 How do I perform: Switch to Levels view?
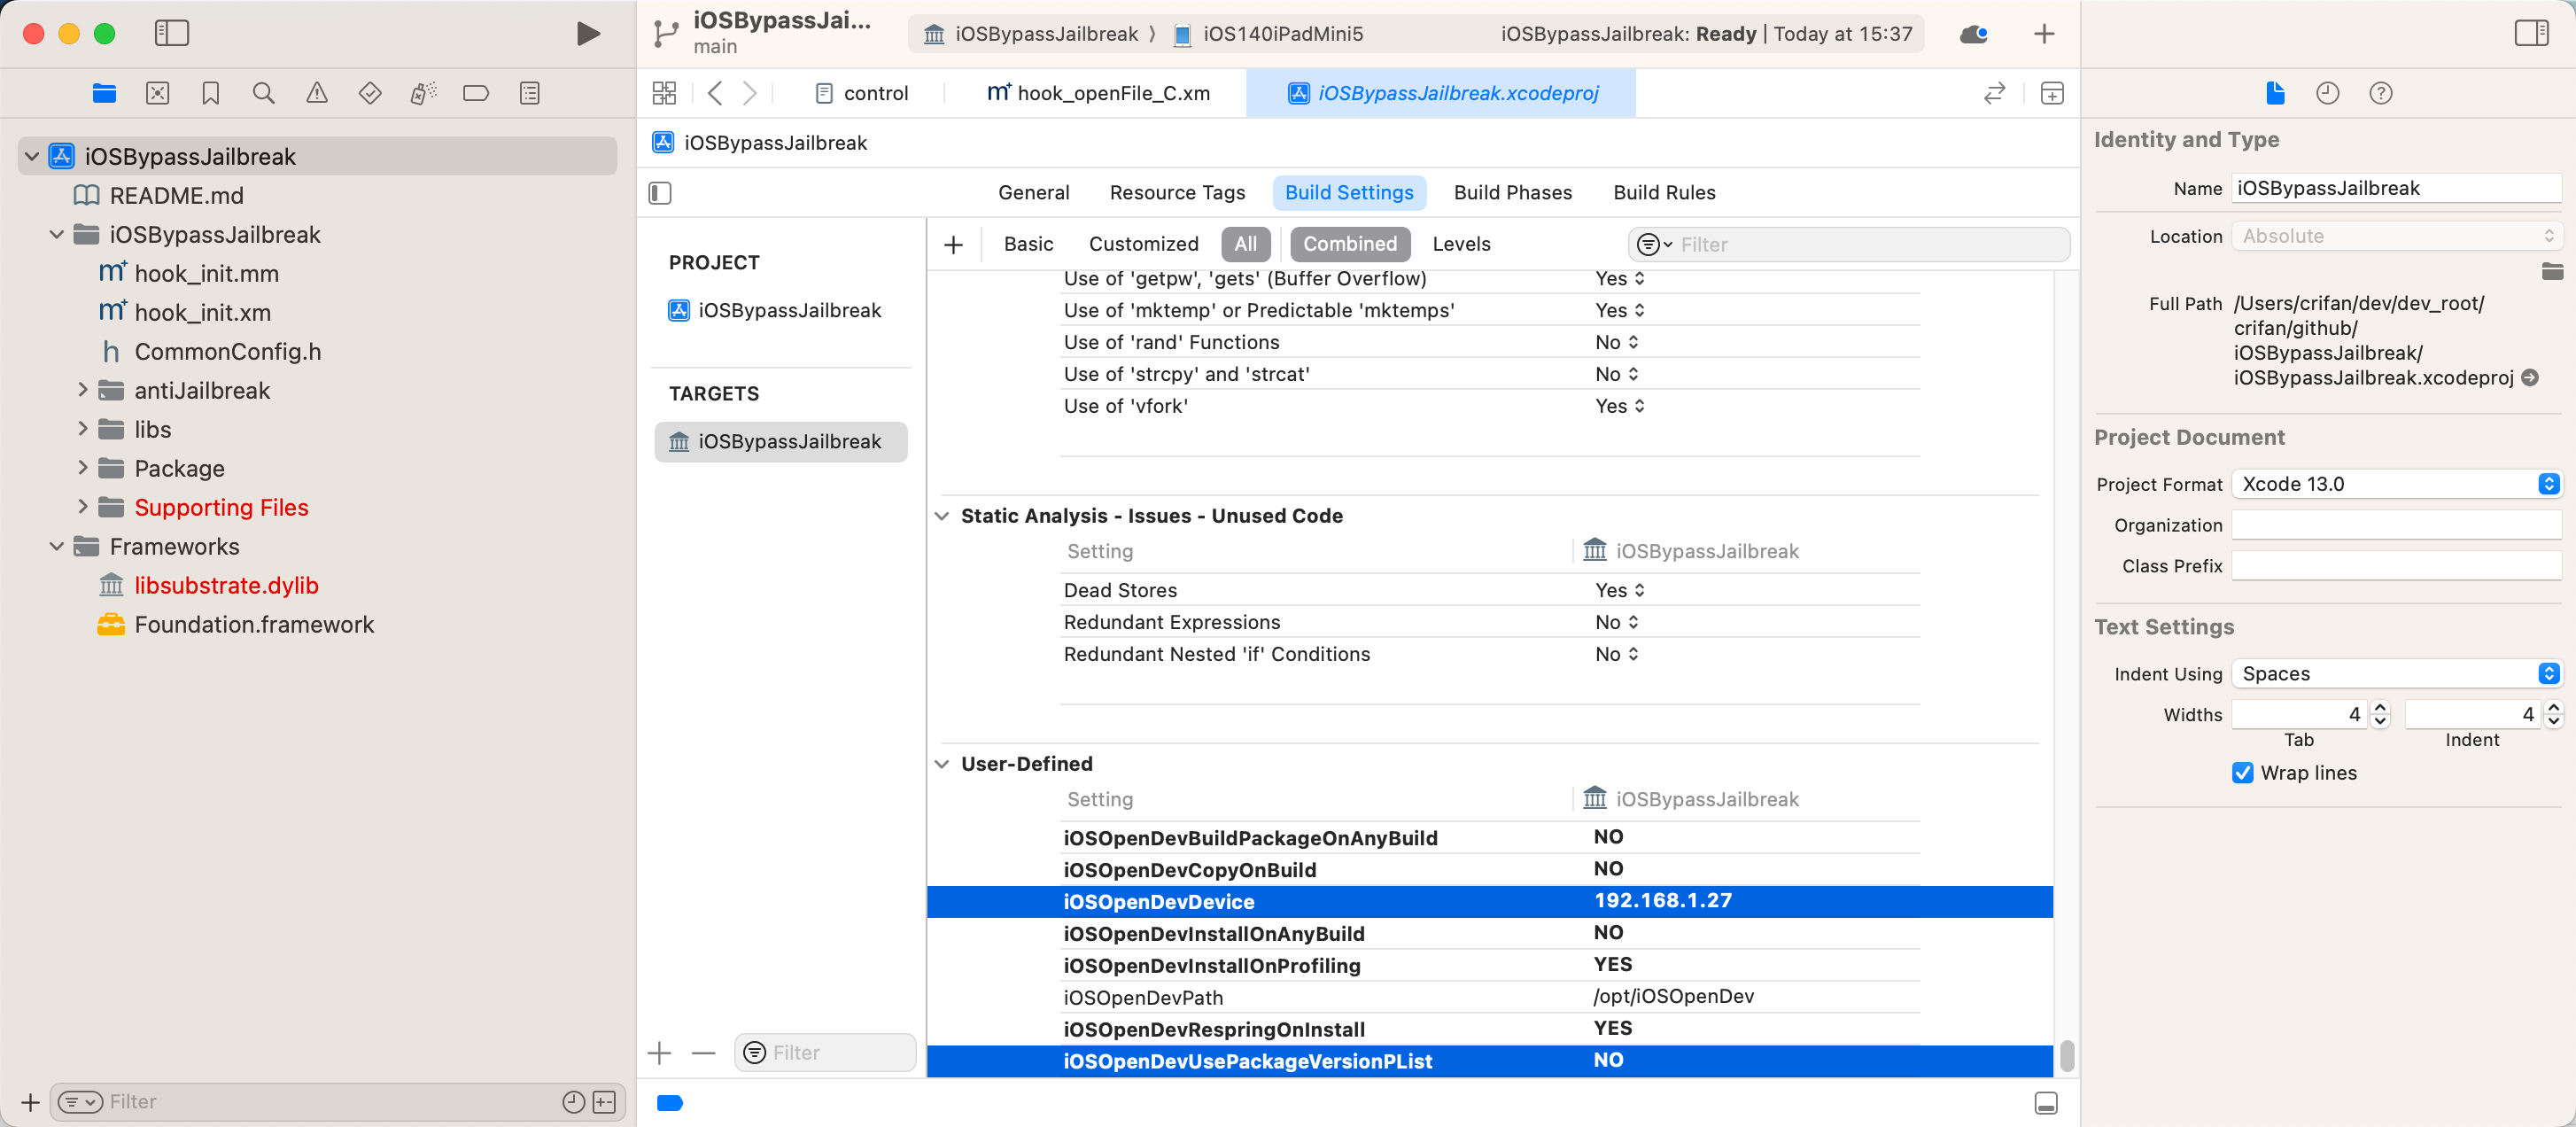click(1461, 244)
